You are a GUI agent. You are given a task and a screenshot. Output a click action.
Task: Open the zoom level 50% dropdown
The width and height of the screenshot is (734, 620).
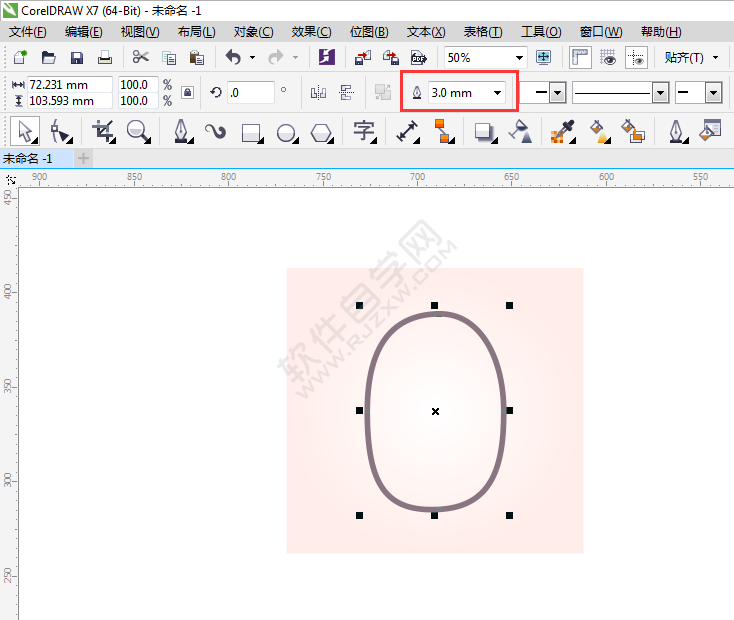519,58
